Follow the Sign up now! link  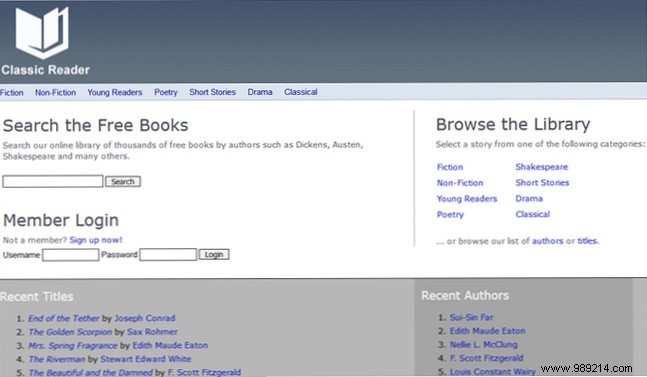96,240
